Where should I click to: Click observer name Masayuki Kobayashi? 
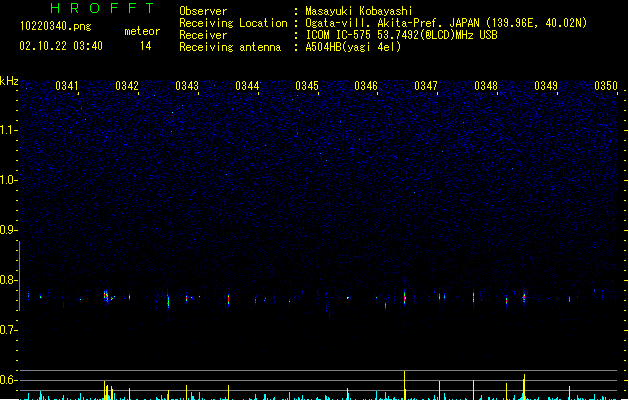[x=359, y=11]
